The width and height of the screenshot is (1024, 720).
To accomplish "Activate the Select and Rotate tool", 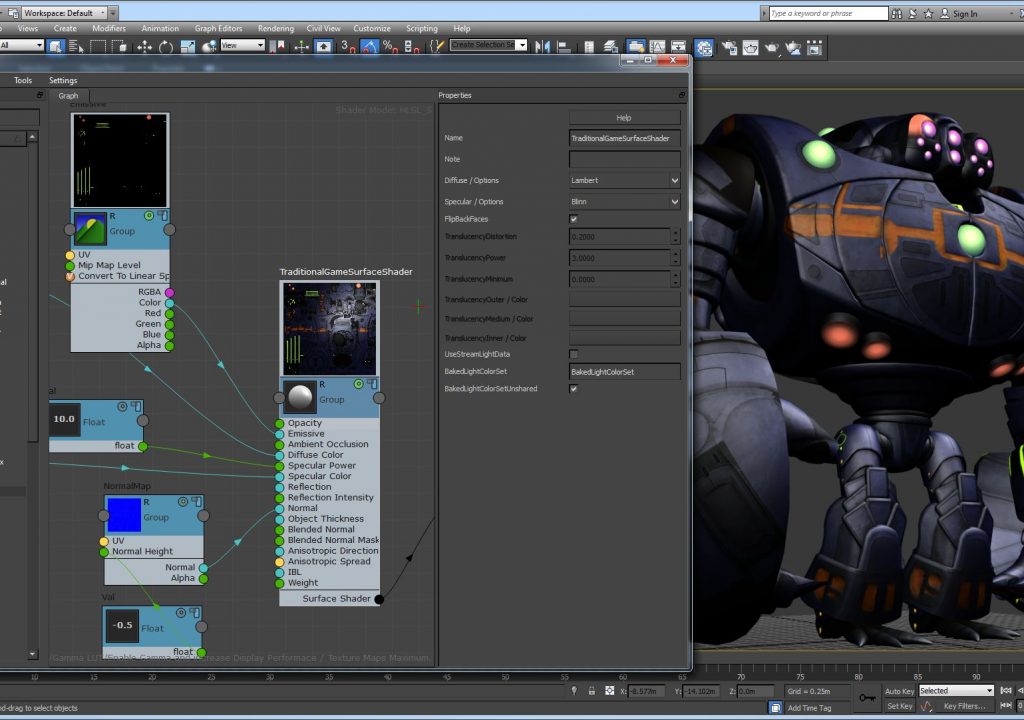I will [166, 46].
